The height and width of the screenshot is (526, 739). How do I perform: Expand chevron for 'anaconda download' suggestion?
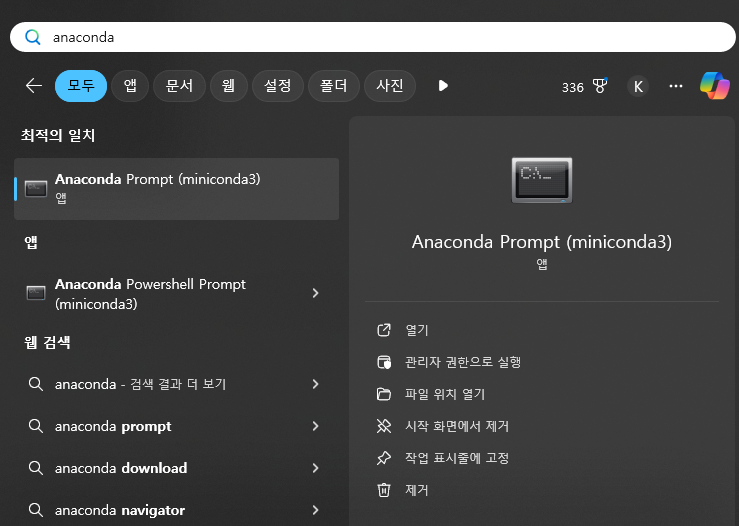tap(315, 468)
